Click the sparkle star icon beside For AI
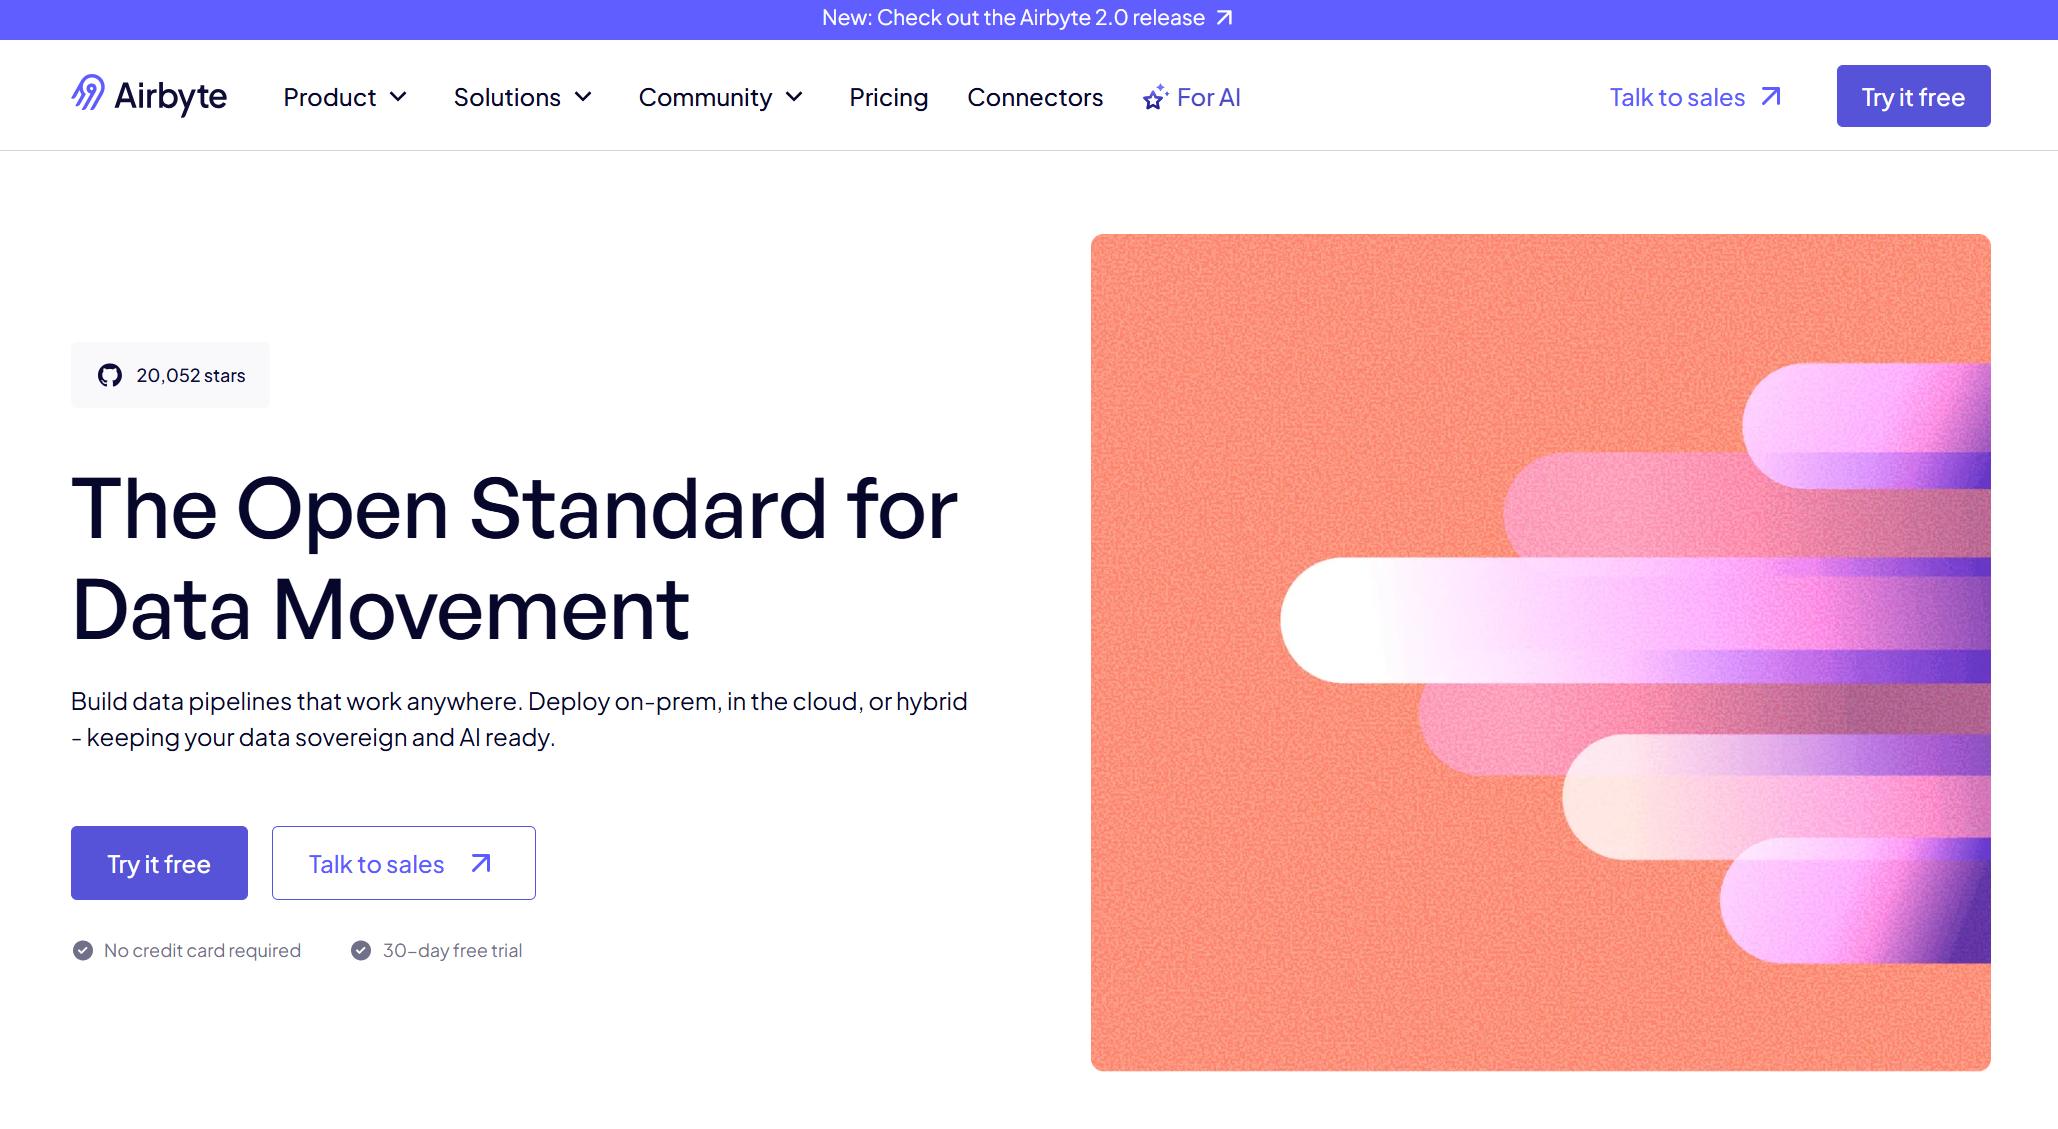This screenshot has height=1129, width=2058. point(1155,97)
